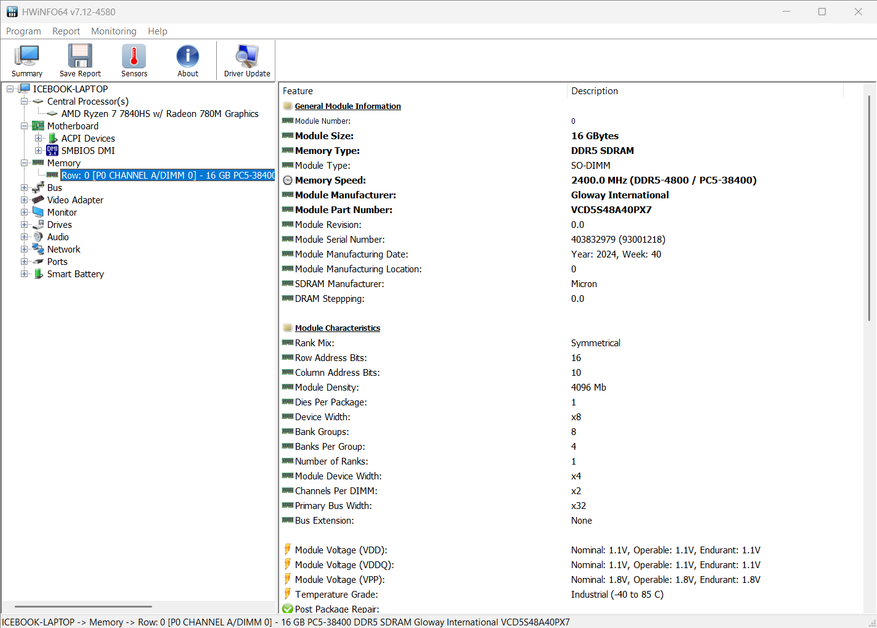Click the Bus node icon

38,187
